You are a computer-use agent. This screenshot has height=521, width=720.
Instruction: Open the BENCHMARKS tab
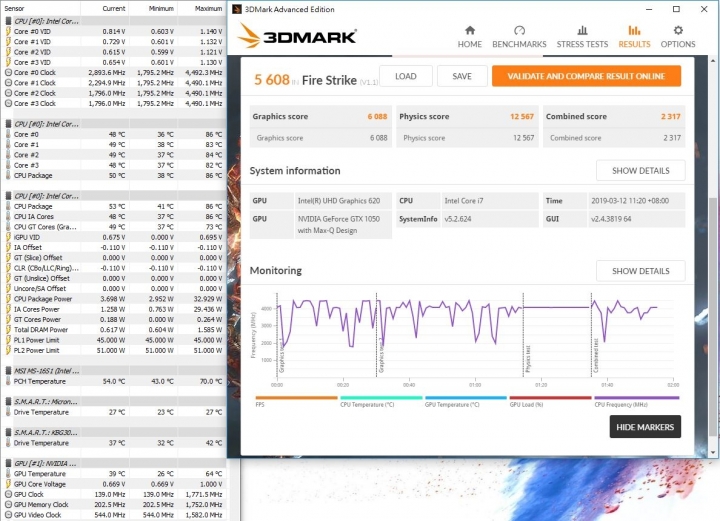pos(519,37)
